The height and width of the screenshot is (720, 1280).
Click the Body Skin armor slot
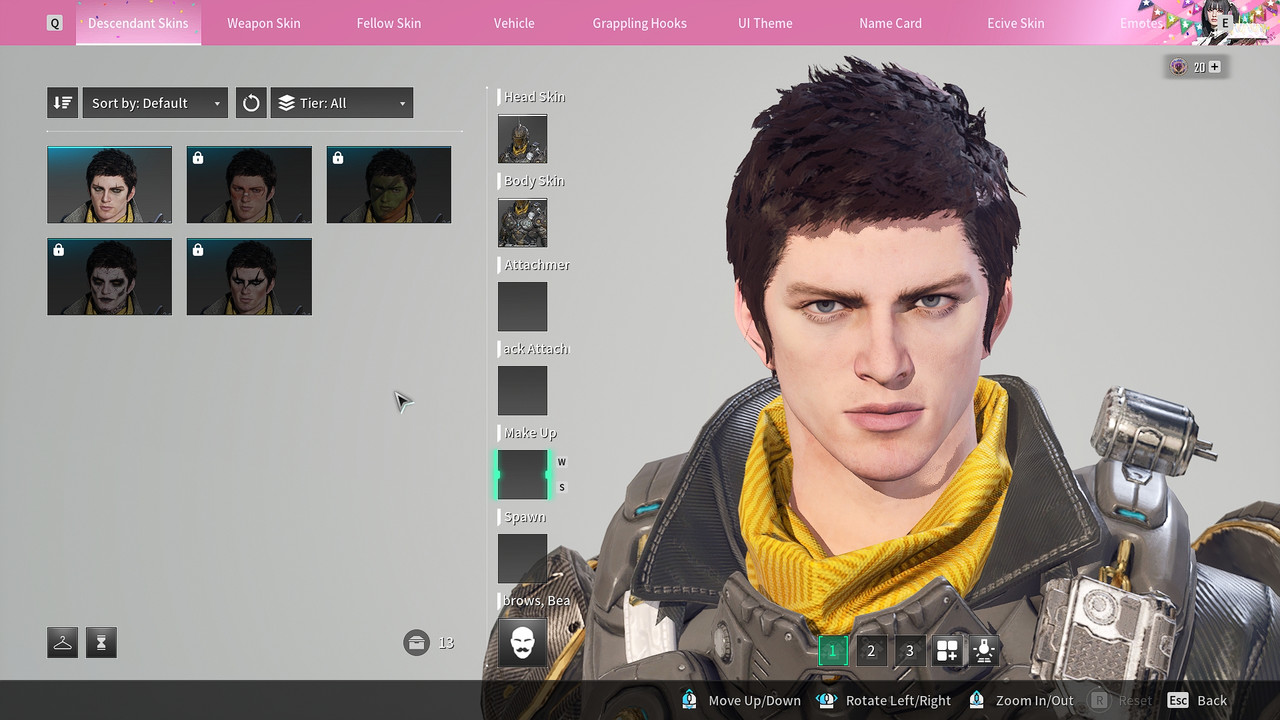coord(523,223)
